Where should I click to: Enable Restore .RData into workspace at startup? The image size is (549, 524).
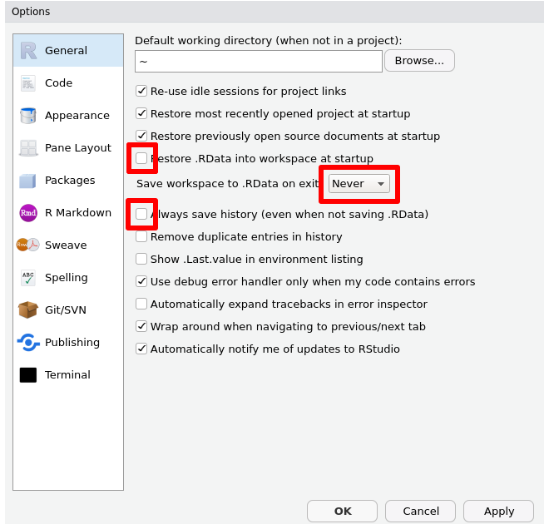pyautogui.click(x=141, y=158)
